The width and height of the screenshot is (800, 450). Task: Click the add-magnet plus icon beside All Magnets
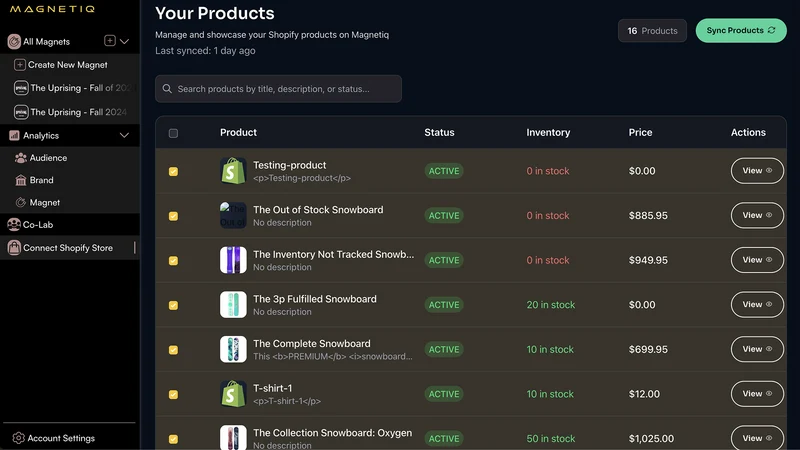coord(110,40)
